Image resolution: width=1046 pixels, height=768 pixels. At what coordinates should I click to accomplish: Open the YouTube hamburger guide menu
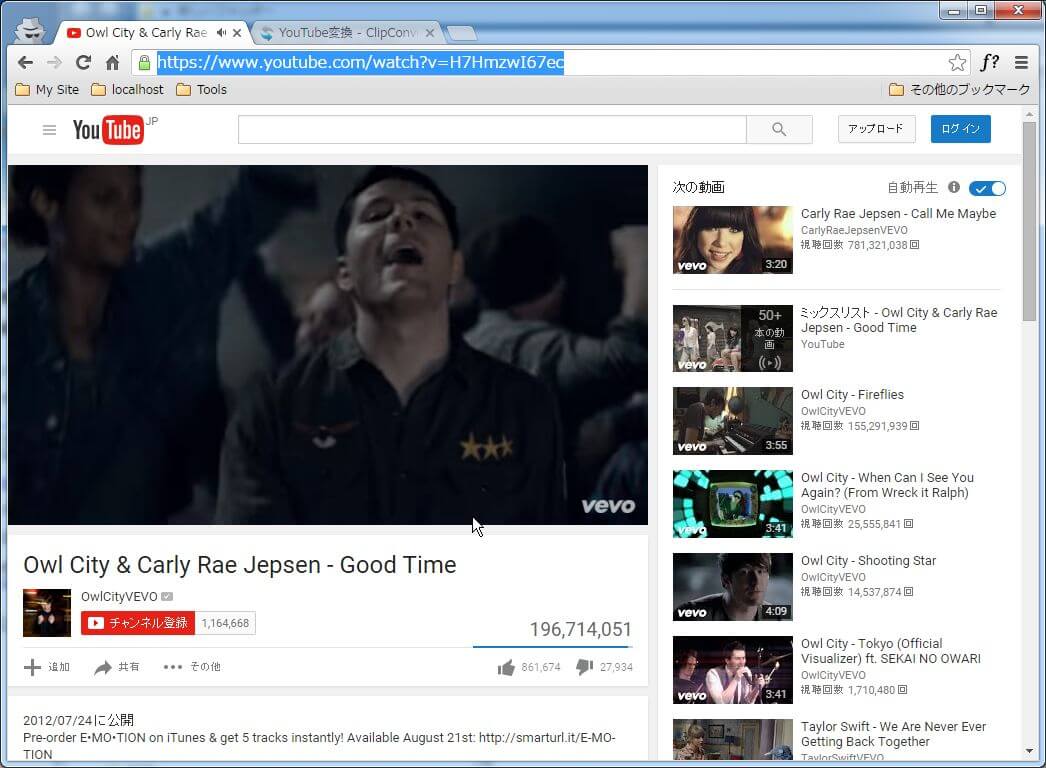pyautogui.click(x=49, y=130)
